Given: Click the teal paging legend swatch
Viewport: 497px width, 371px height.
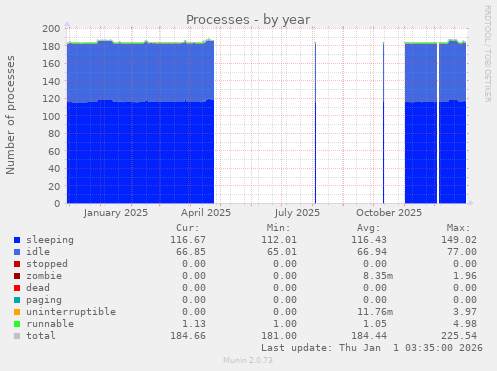Looking at the screenshot, I should click(17, 300).
